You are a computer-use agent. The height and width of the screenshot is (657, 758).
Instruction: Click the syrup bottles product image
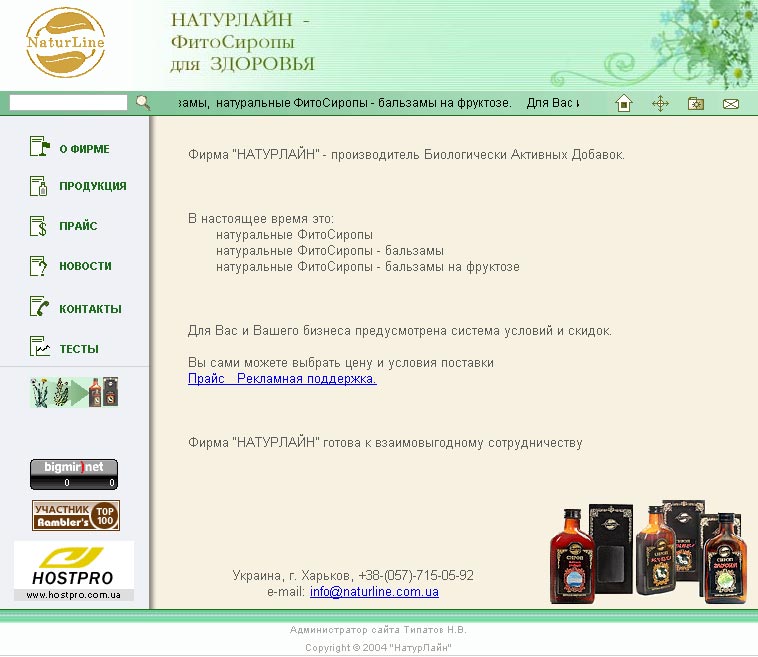click(647, 552)
